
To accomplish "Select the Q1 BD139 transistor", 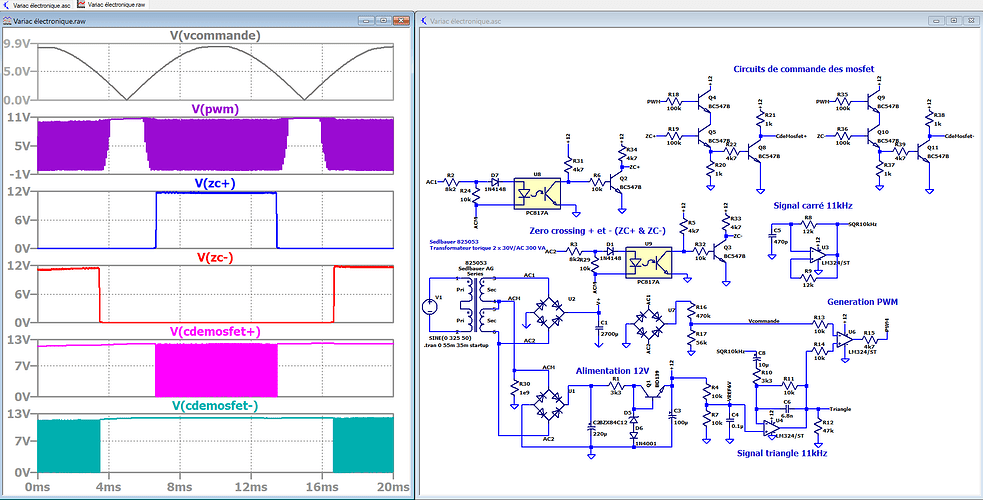I will (654, 390).
